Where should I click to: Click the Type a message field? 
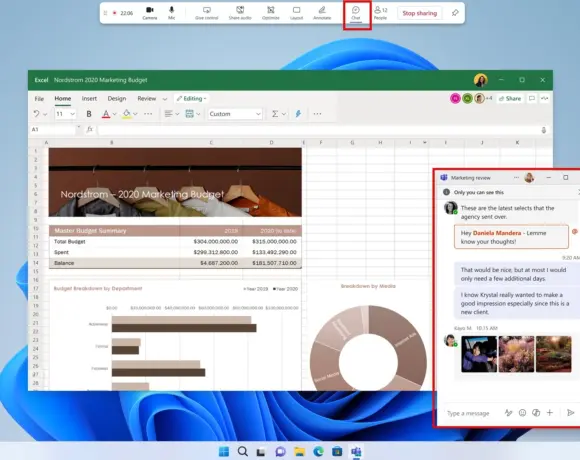coord(469,413)
